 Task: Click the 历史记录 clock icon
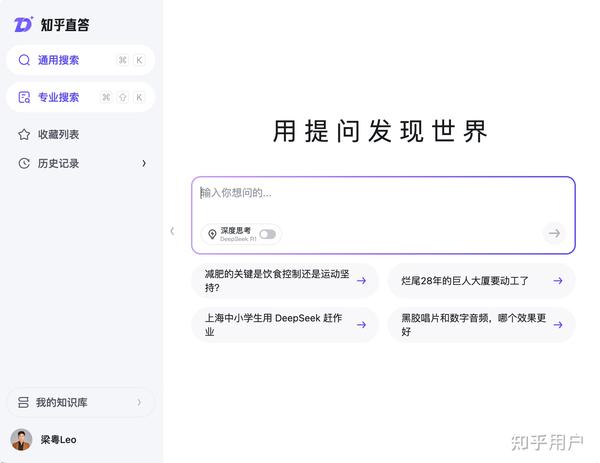[x=24, y=163]
